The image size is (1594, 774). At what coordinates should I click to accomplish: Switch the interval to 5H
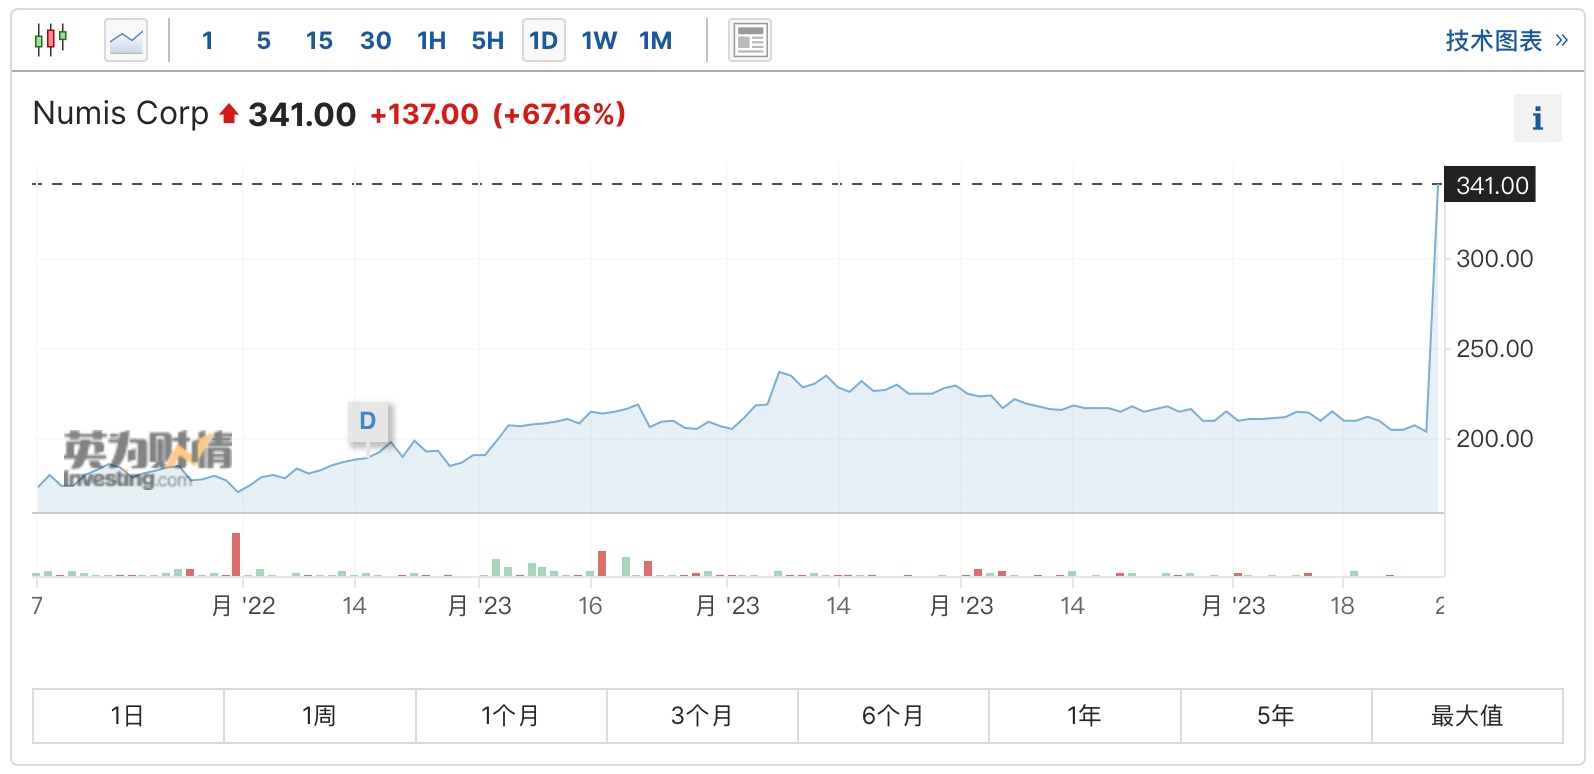click(x=487, y=40)
